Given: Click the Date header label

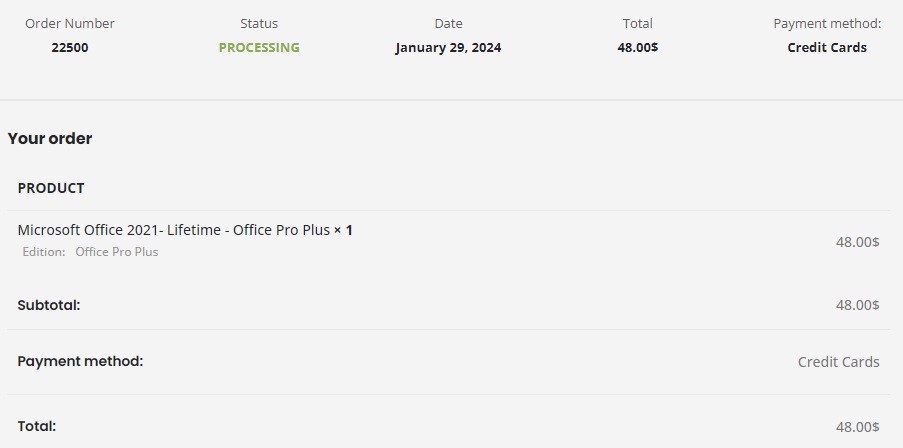Looking at the screenshot, I should point(448,23).
